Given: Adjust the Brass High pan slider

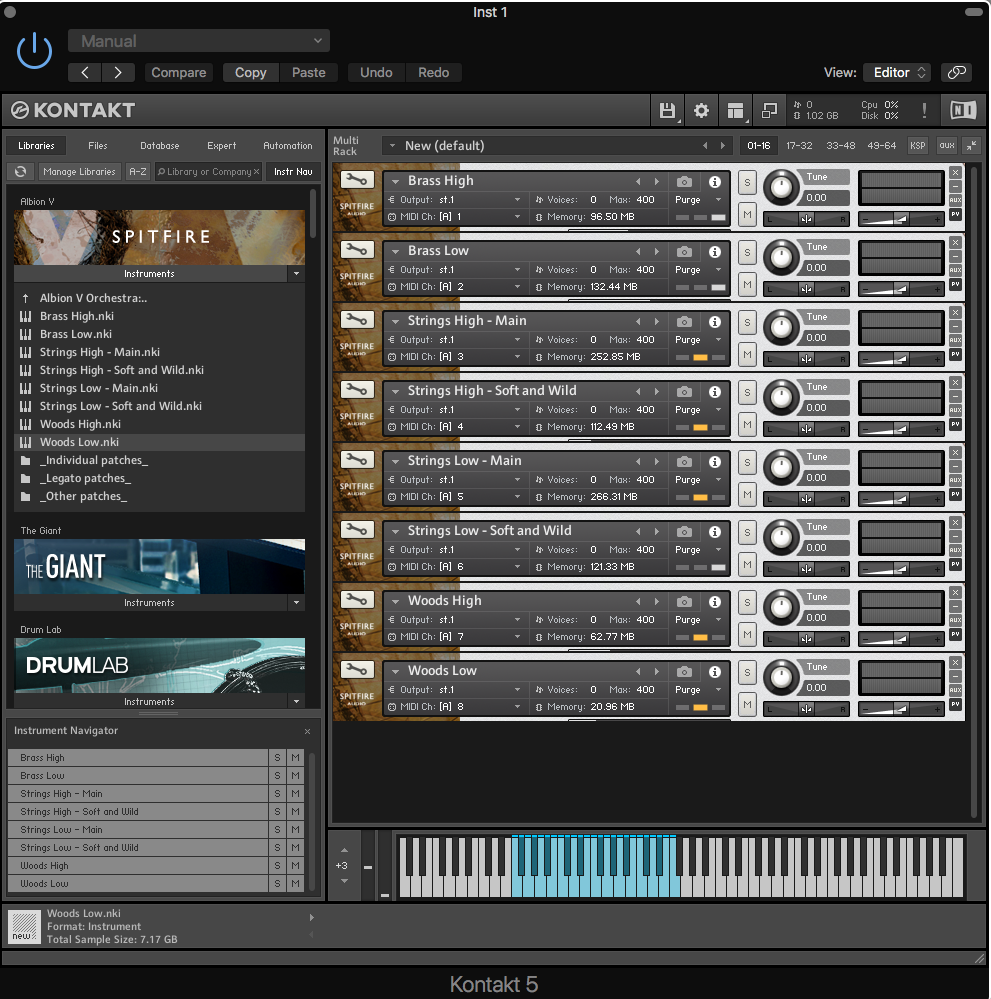Looking at the screenshot, I should point(806,219).
